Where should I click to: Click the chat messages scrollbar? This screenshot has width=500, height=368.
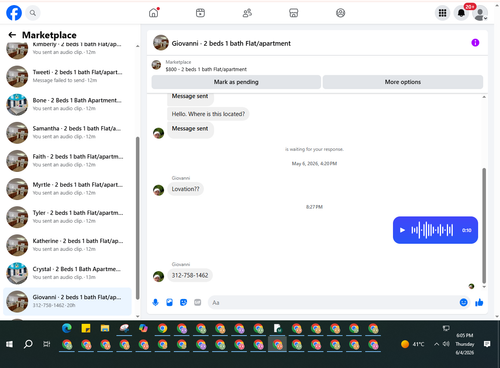pos(484,225)
